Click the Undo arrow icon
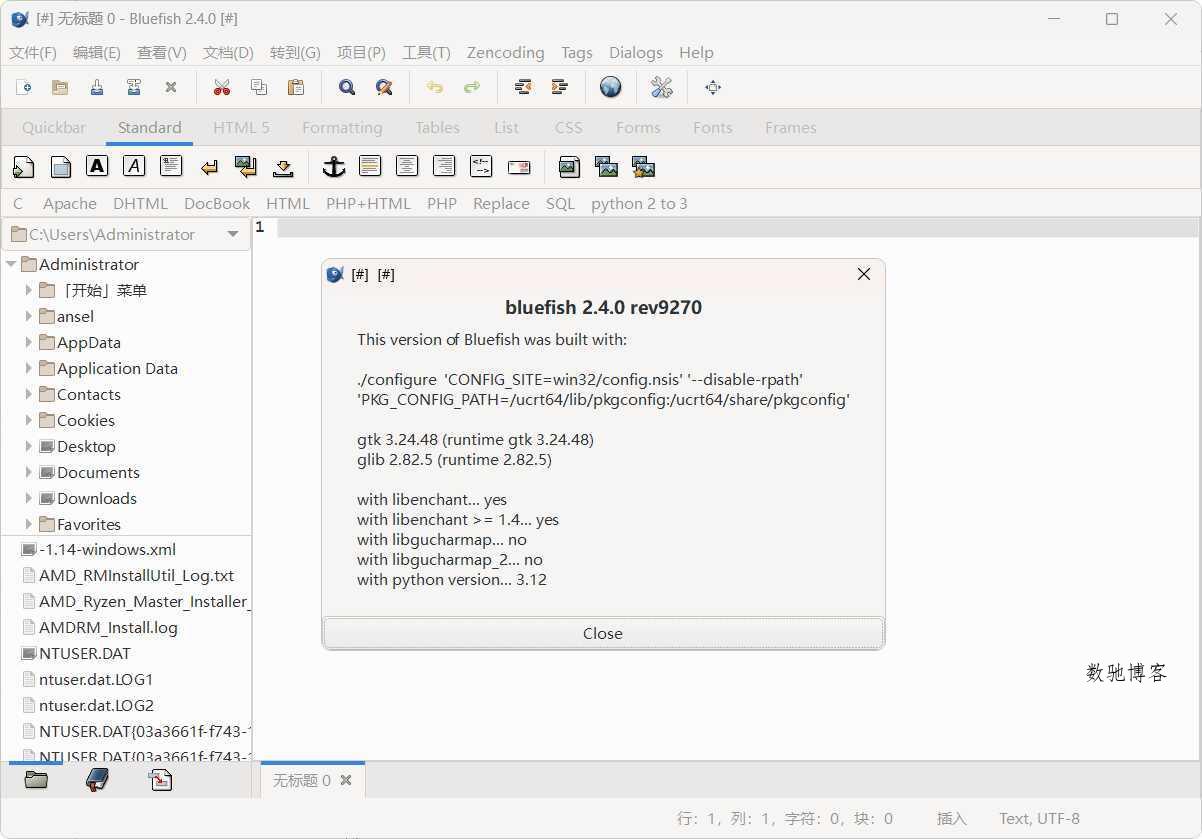 435,87
